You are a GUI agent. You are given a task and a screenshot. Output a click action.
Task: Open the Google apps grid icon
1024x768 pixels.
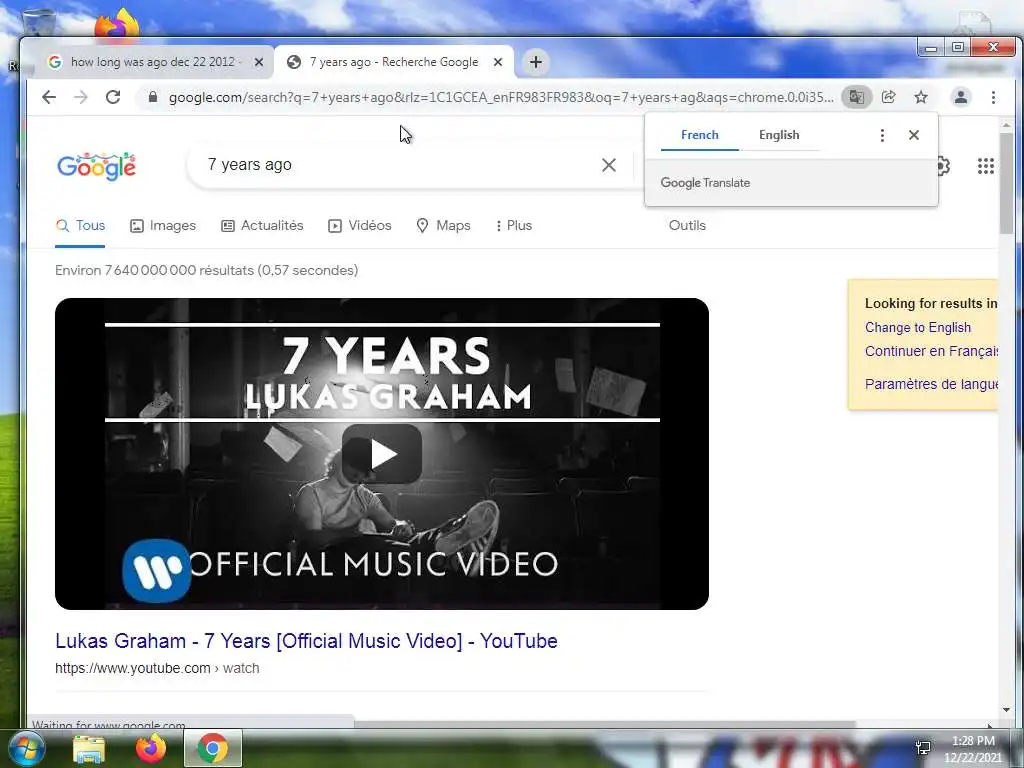985,166
